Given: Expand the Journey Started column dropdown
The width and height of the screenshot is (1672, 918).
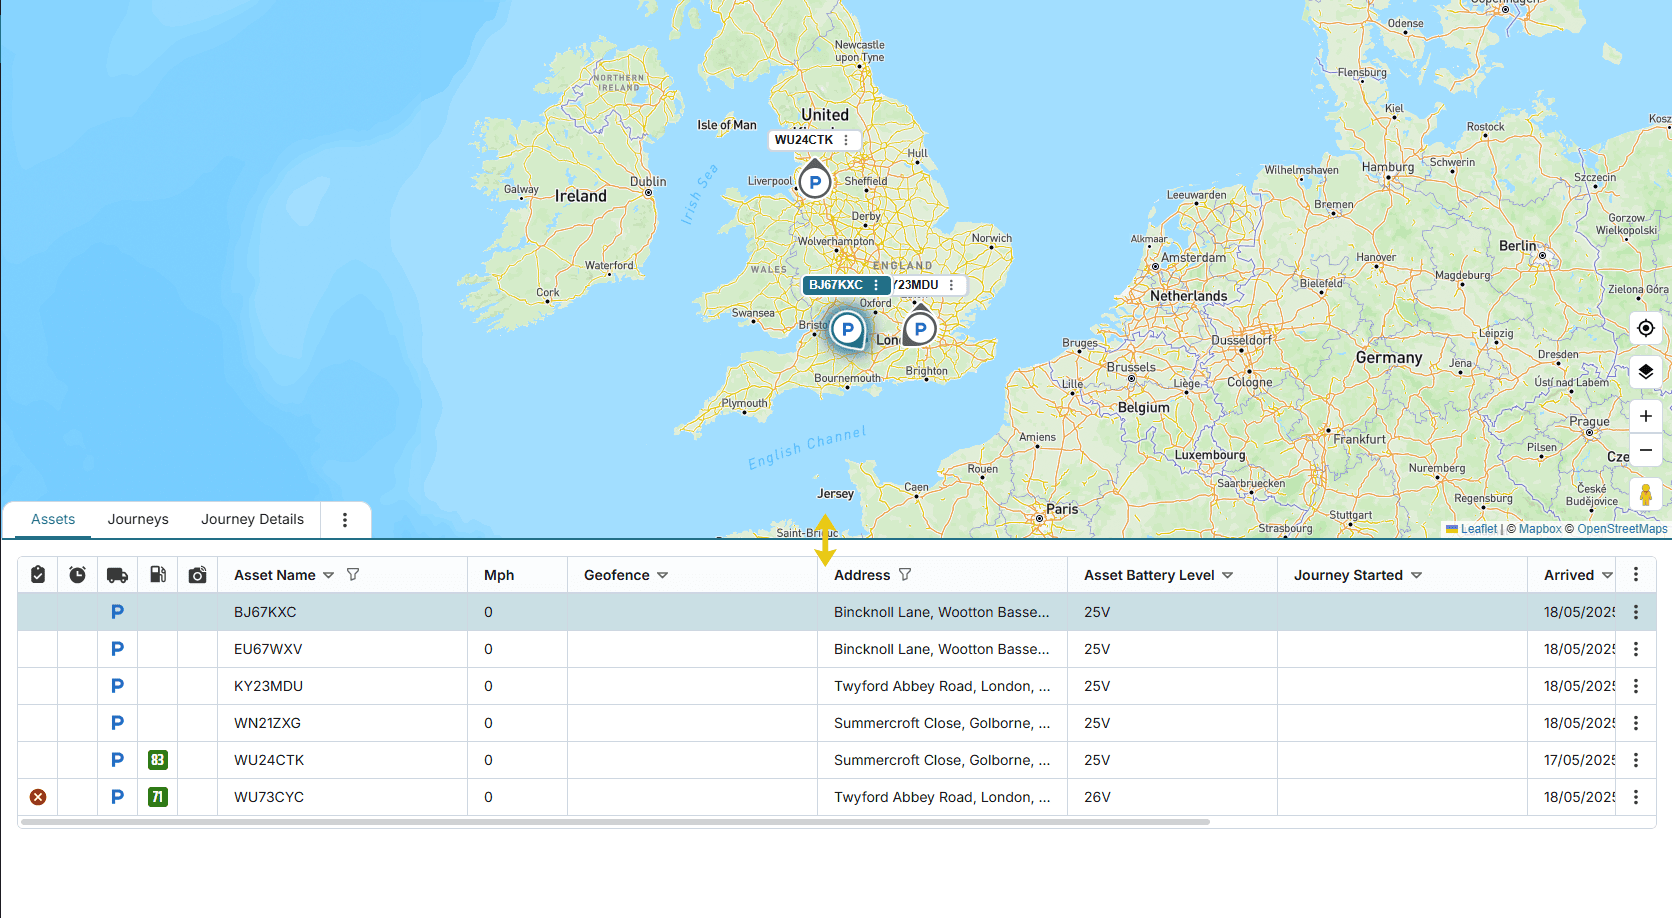Looking at the screenshot, I should coord(1416,576).
